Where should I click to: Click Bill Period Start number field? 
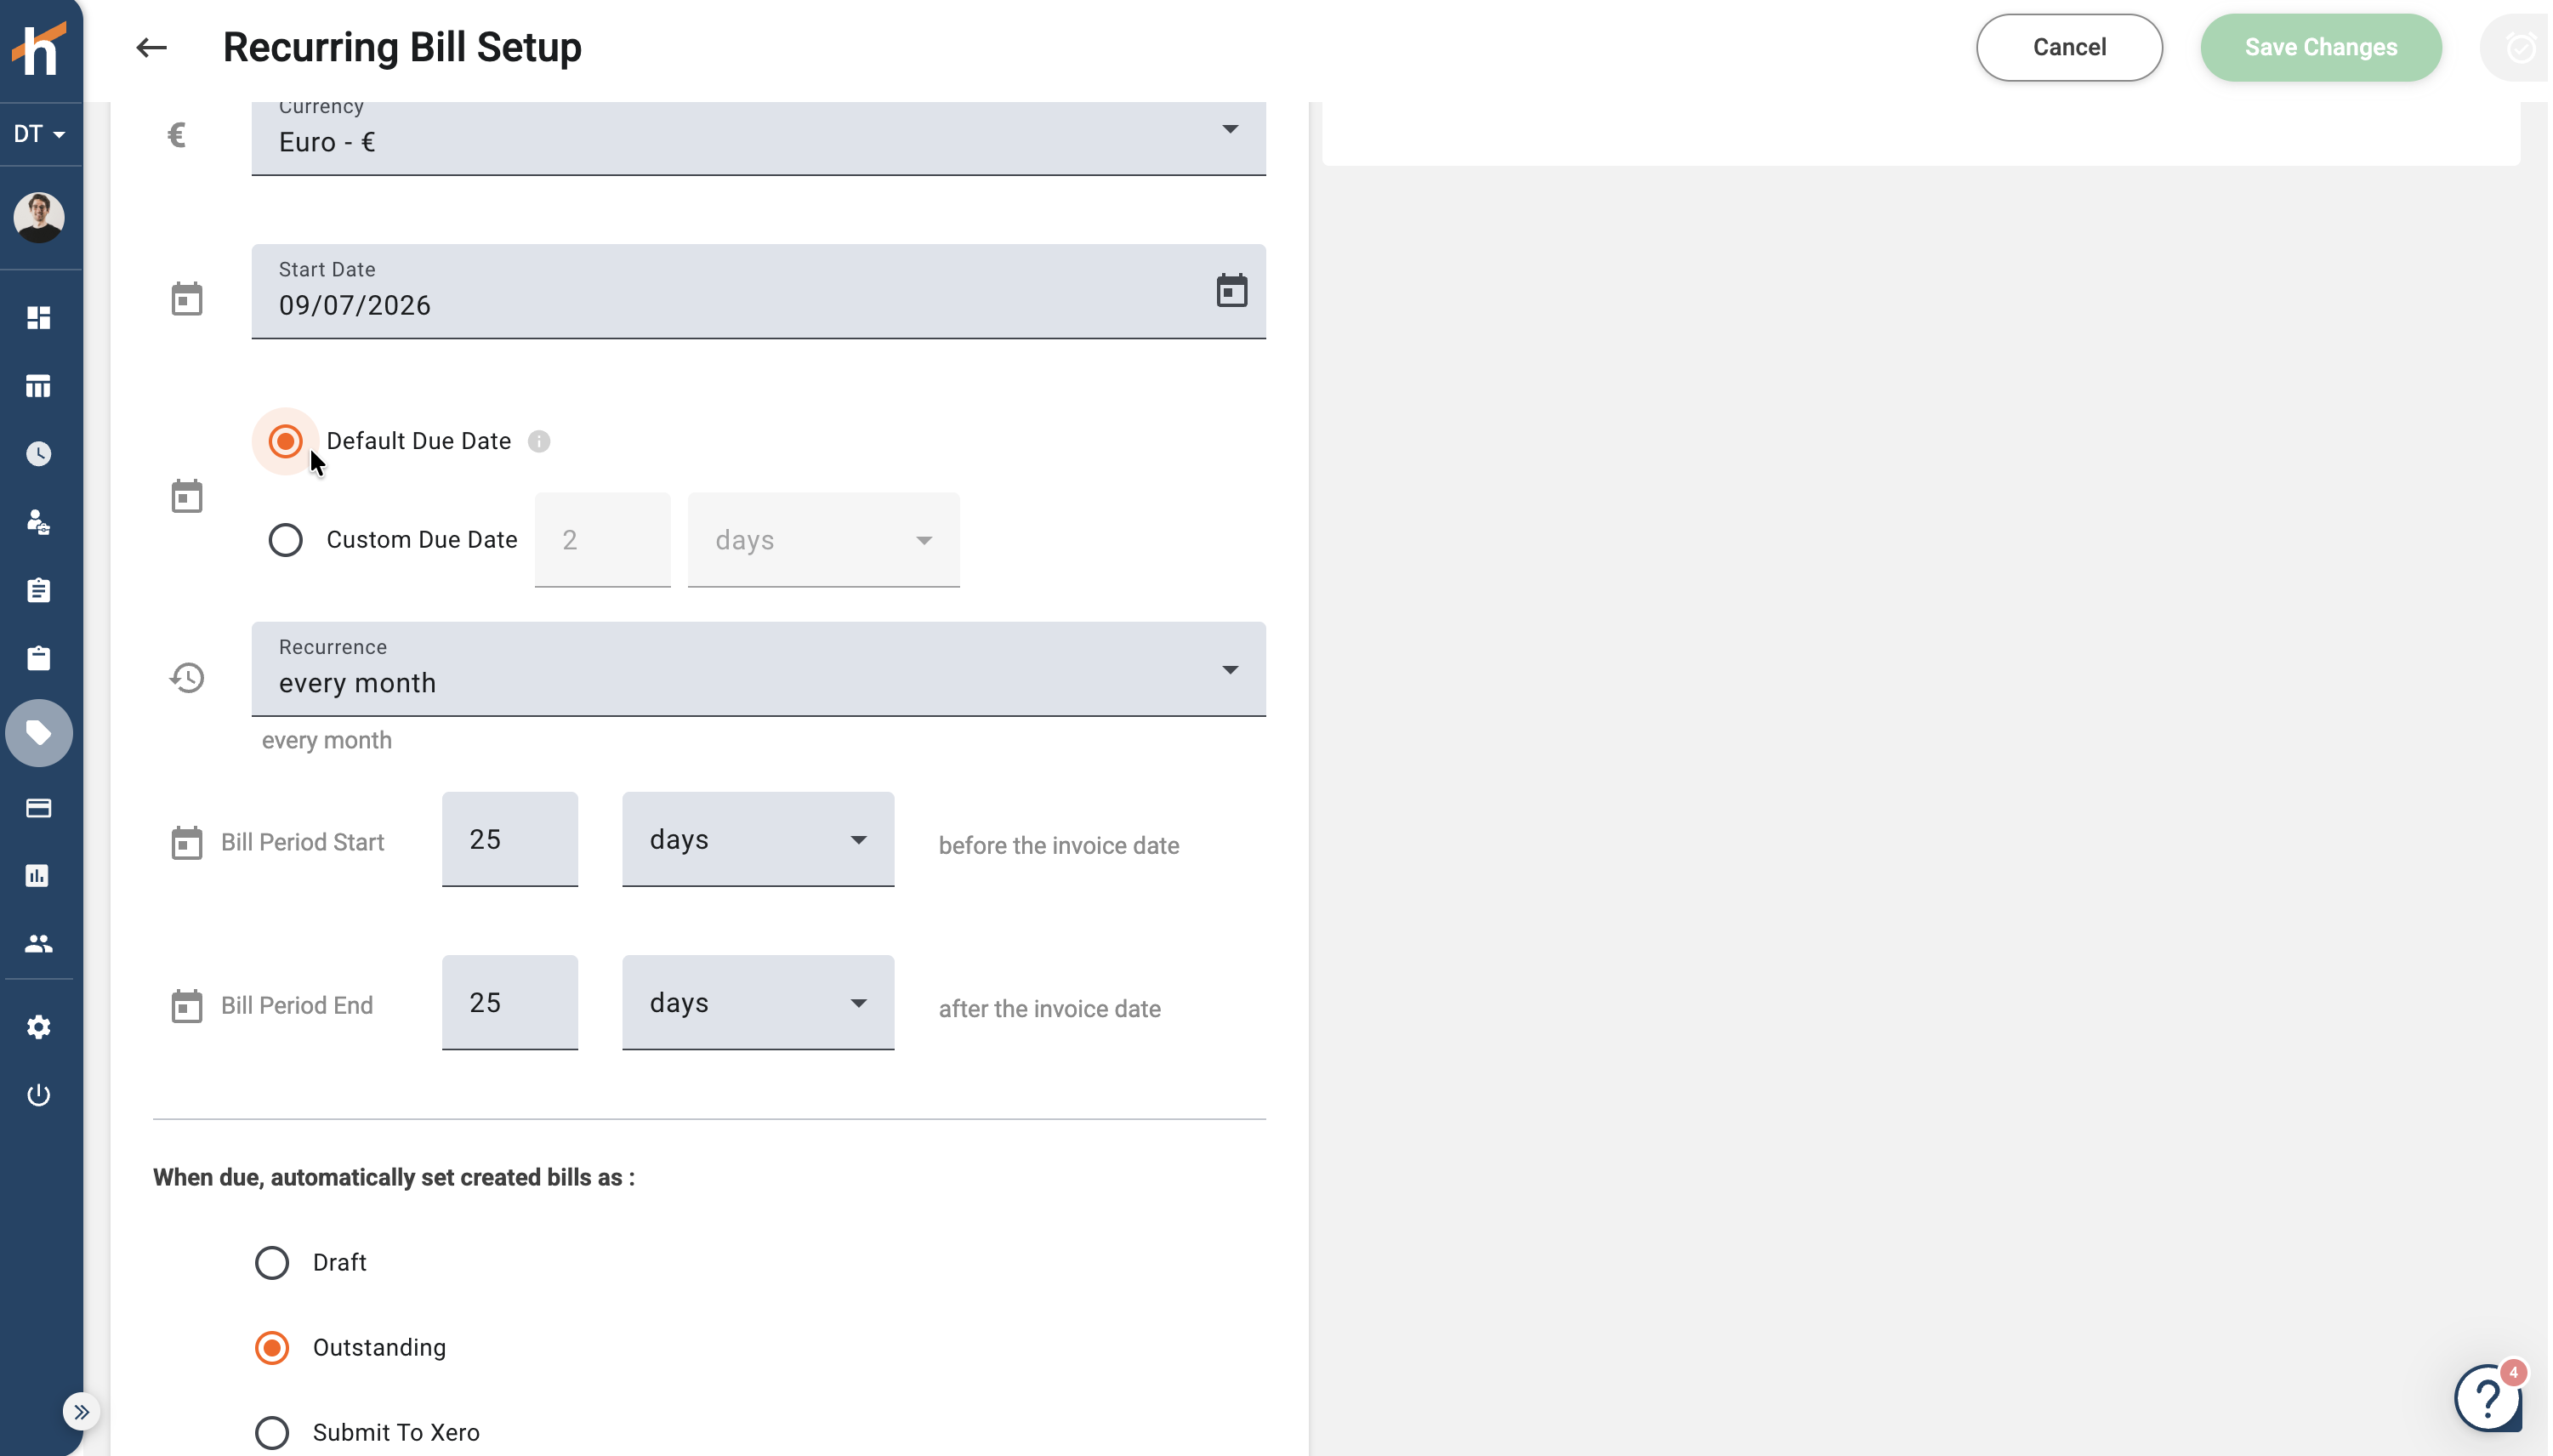click(x=510, y=839)
